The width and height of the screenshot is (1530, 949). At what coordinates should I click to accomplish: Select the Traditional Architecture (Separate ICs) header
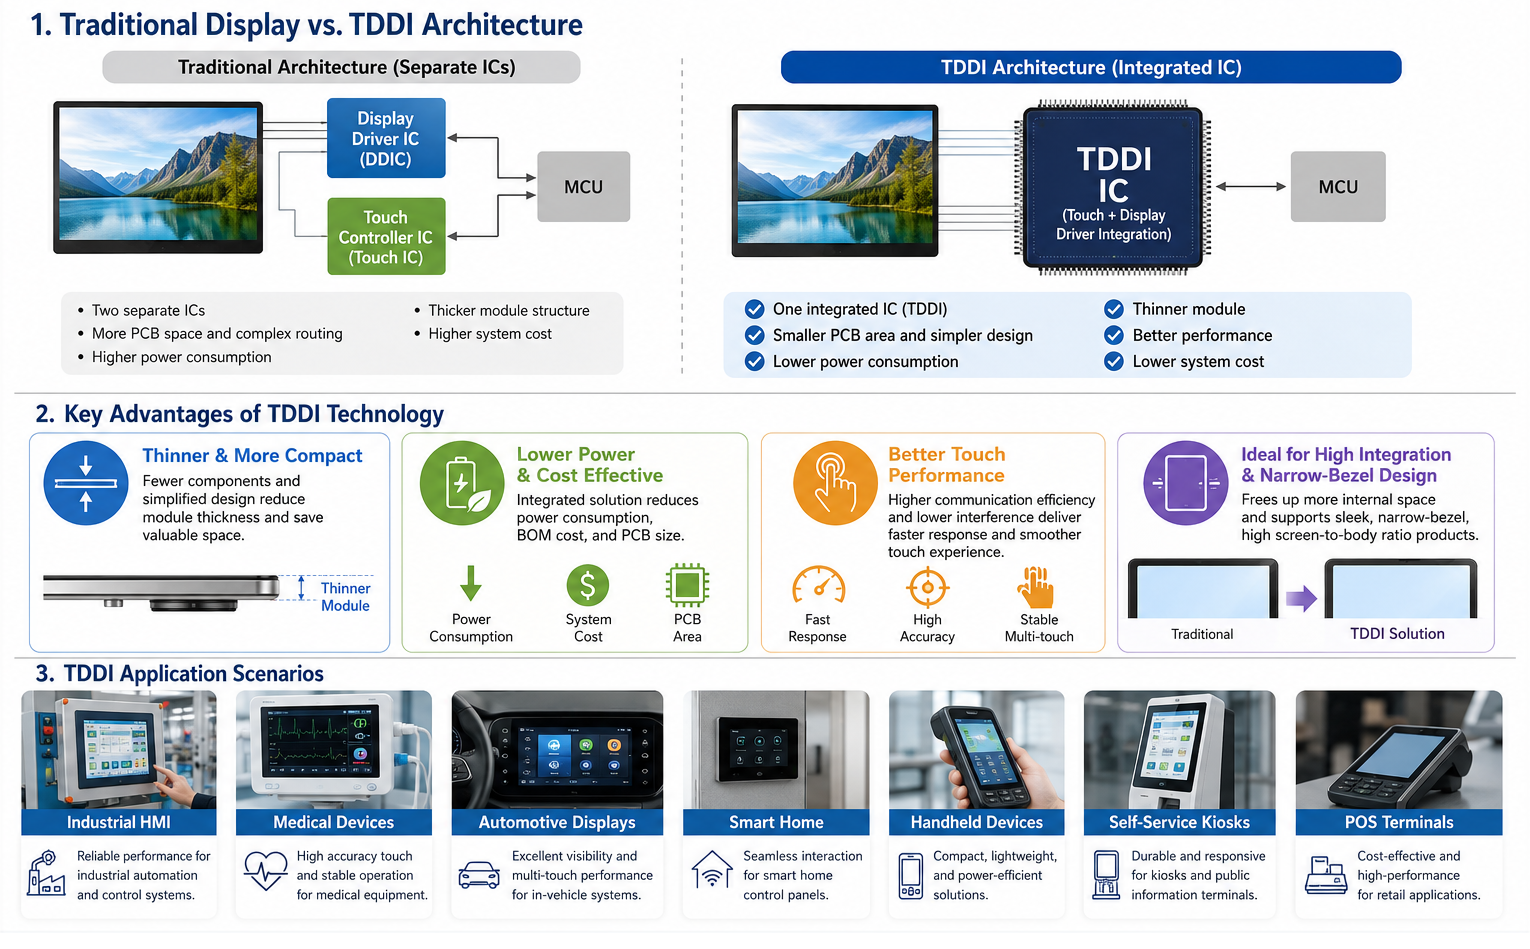click(342, 67)
